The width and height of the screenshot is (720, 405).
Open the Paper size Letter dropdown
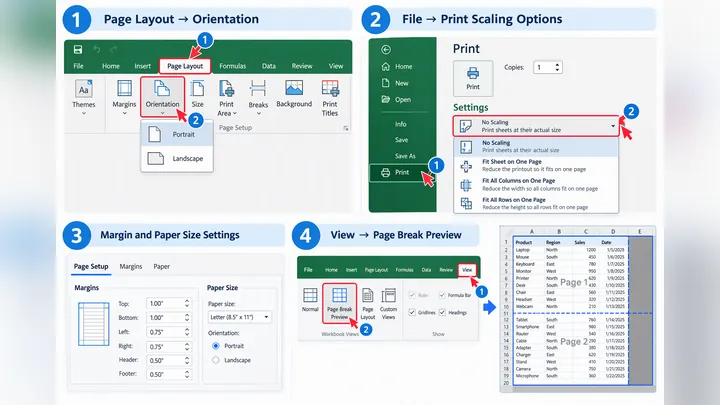[240, 317]
